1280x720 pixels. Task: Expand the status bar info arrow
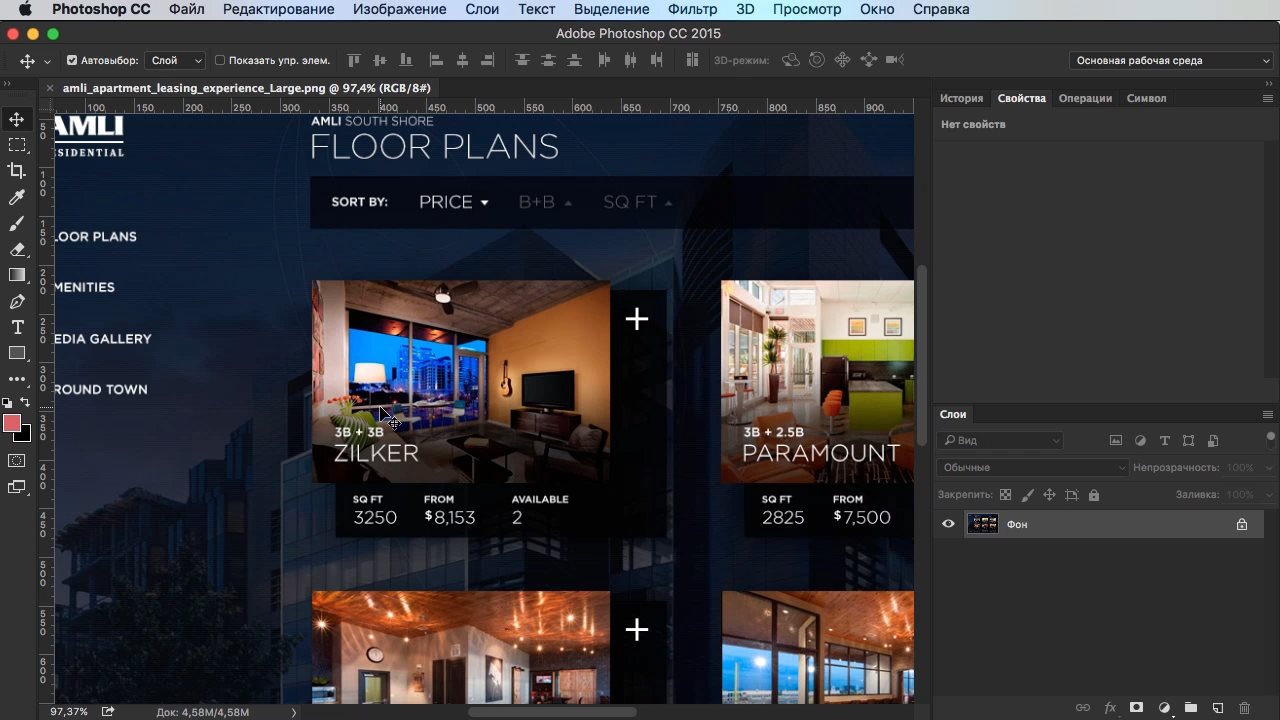click(x=293, y=712)
